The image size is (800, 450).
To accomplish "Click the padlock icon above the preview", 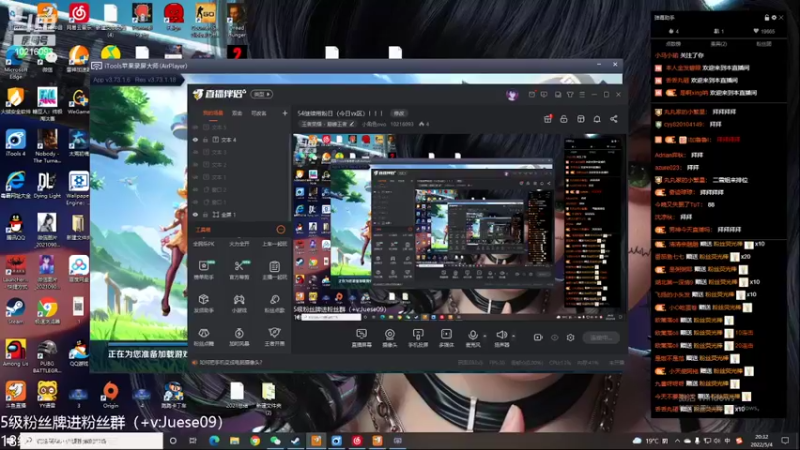I will [564, 119].
